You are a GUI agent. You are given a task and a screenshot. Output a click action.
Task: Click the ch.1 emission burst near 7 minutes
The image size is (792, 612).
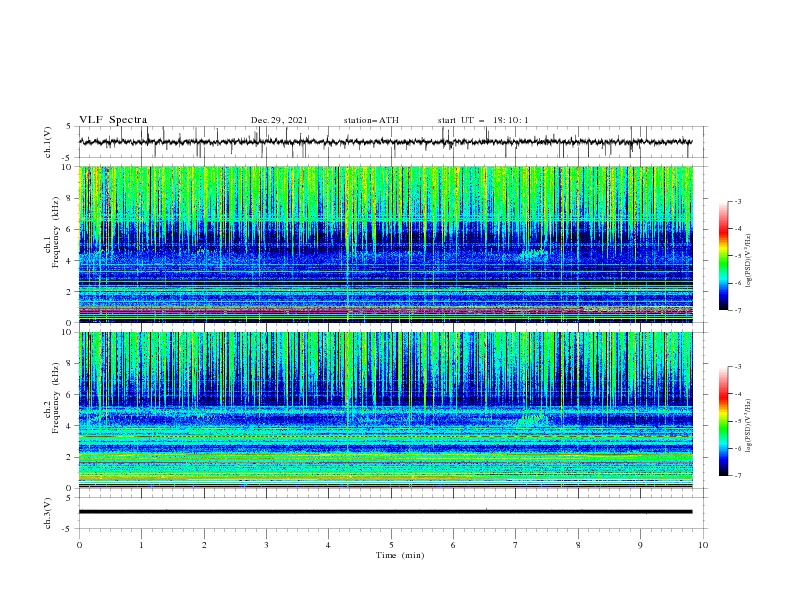pyautogui.click(x=533, y=254)
